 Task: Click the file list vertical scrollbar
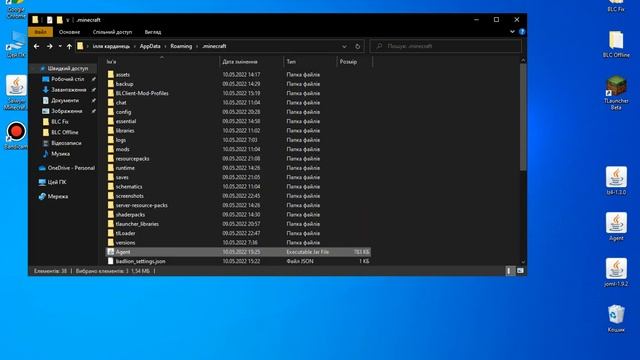pyautogui.click(x=523, y=117)
